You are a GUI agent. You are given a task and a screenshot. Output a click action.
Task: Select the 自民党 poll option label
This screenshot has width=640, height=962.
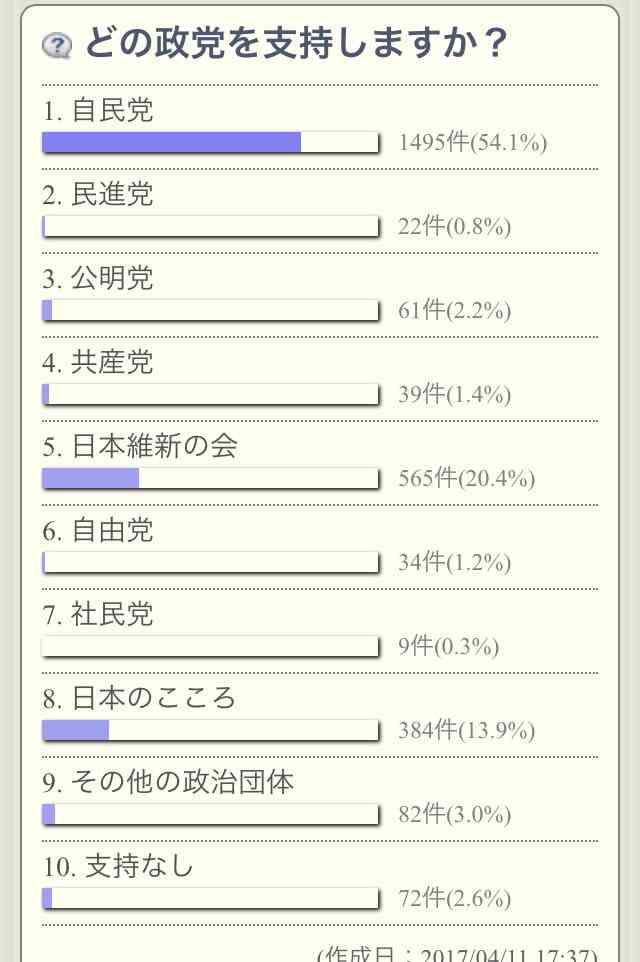tap(98, 111)
